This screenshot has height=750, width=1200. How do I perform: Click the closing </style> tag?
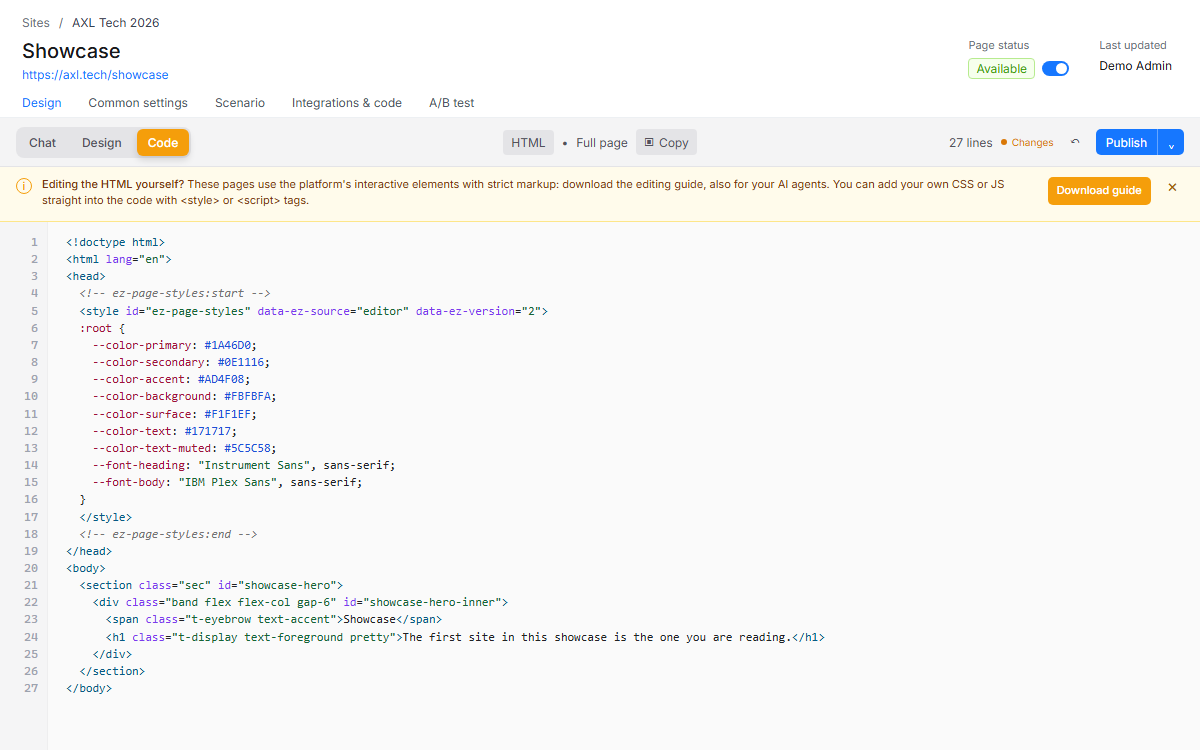pyautogui.click(x=106, y=517)
